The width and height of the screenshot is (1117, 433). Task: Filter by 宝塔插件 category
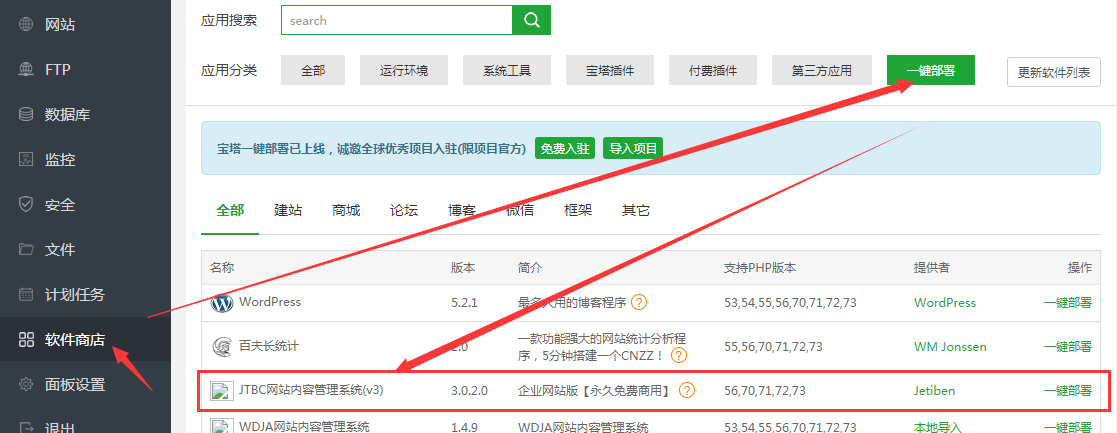(611, 71)
